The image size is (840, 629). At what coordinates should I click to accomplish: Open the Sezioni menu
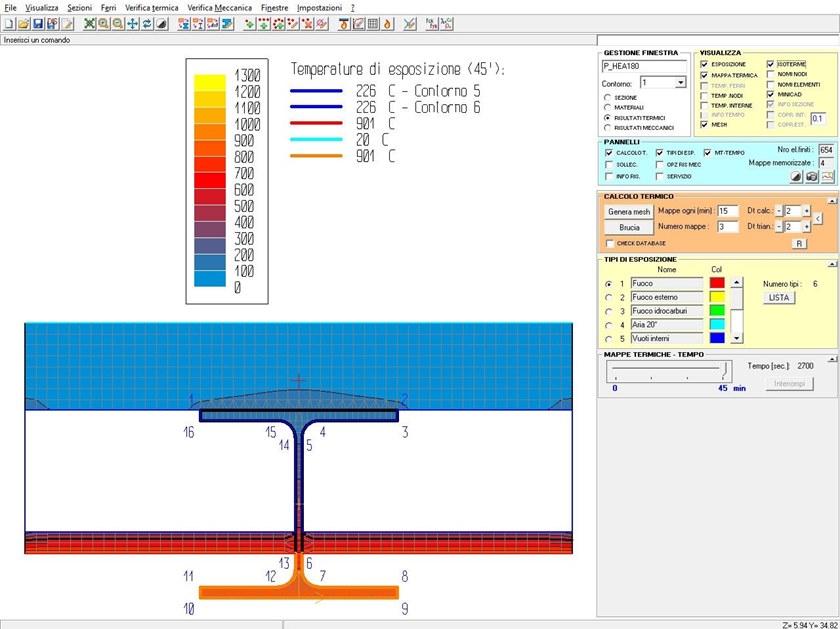[80, 7]
